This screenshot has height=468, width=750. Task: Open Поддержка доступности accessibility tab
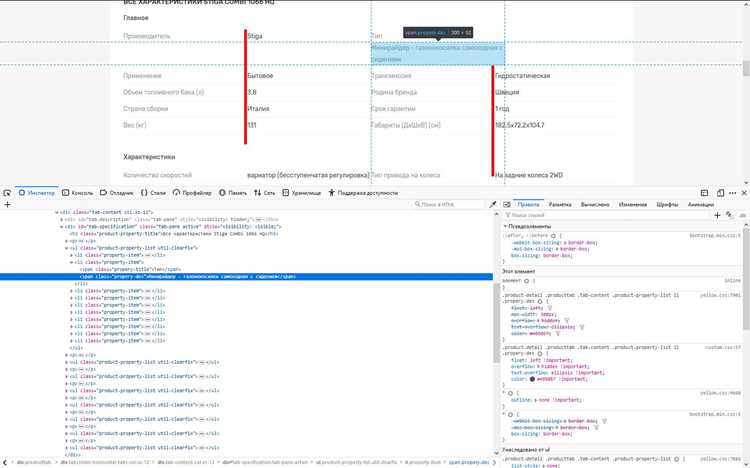coord(363,193)
